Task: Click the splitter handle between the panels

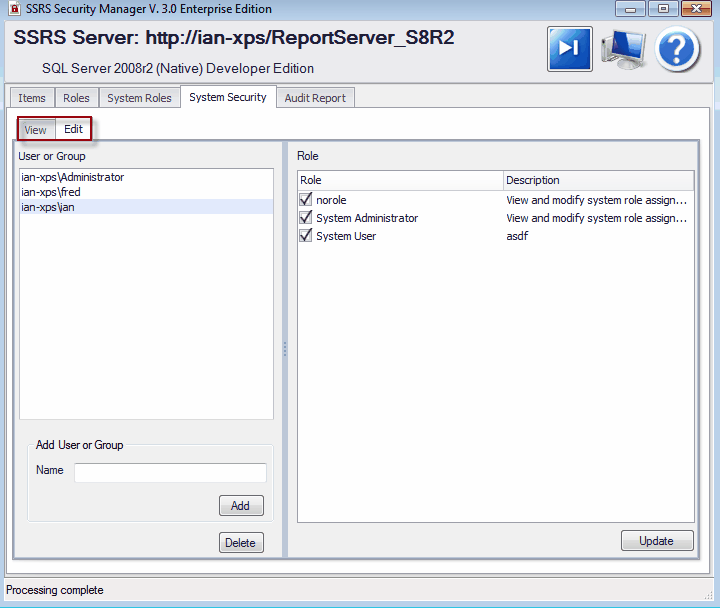Action: 285,349
